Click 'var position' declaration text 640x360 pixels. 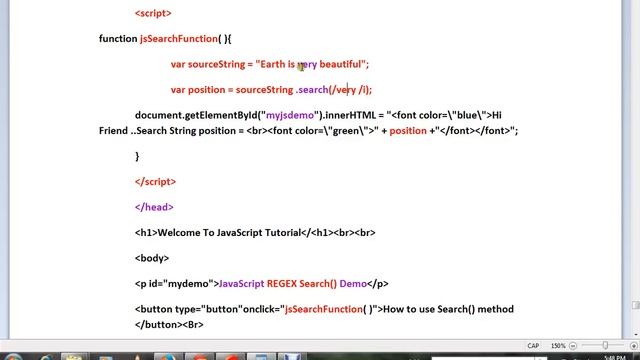point(198,90)
